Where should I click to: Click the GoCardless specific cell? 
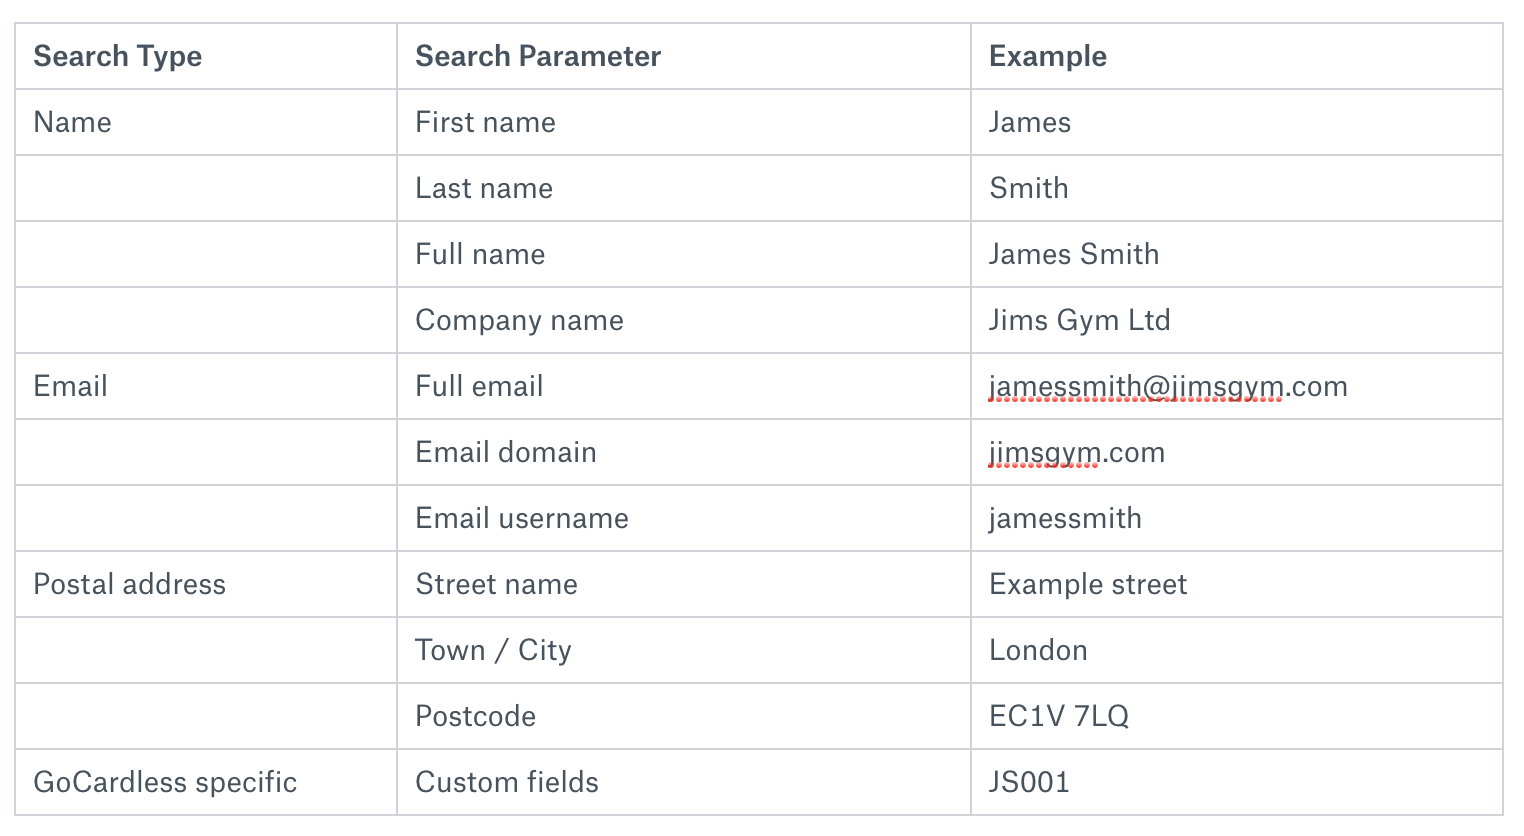click(206, 782)
